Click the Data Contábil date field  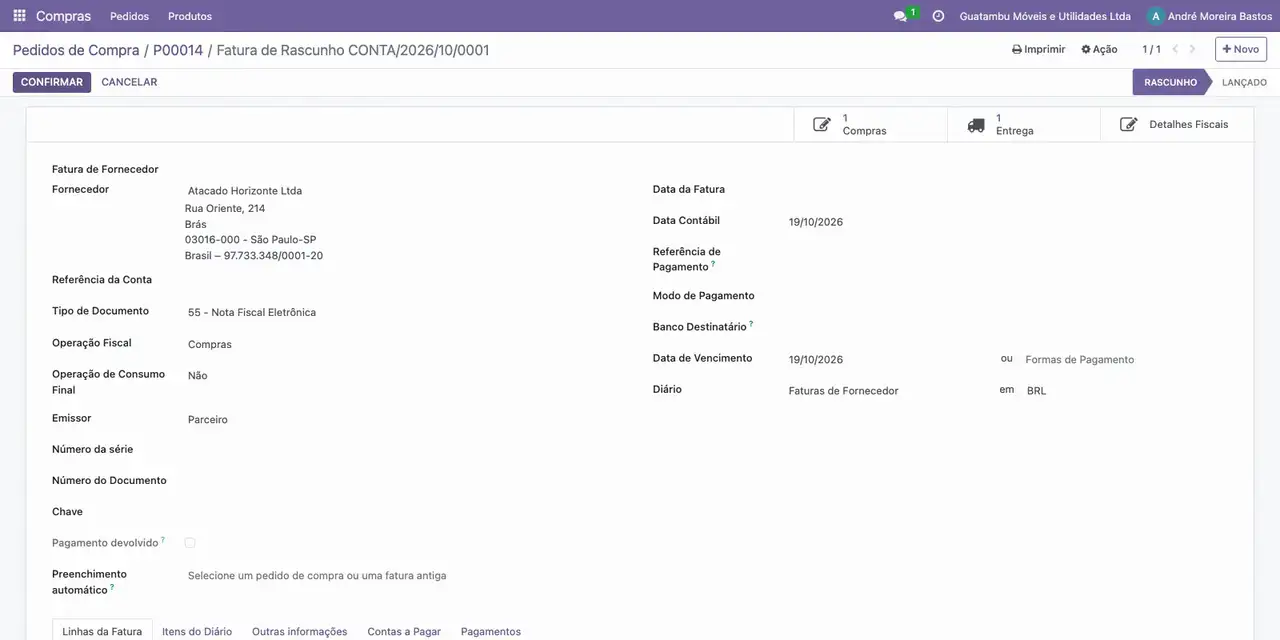coord(1008,222)
